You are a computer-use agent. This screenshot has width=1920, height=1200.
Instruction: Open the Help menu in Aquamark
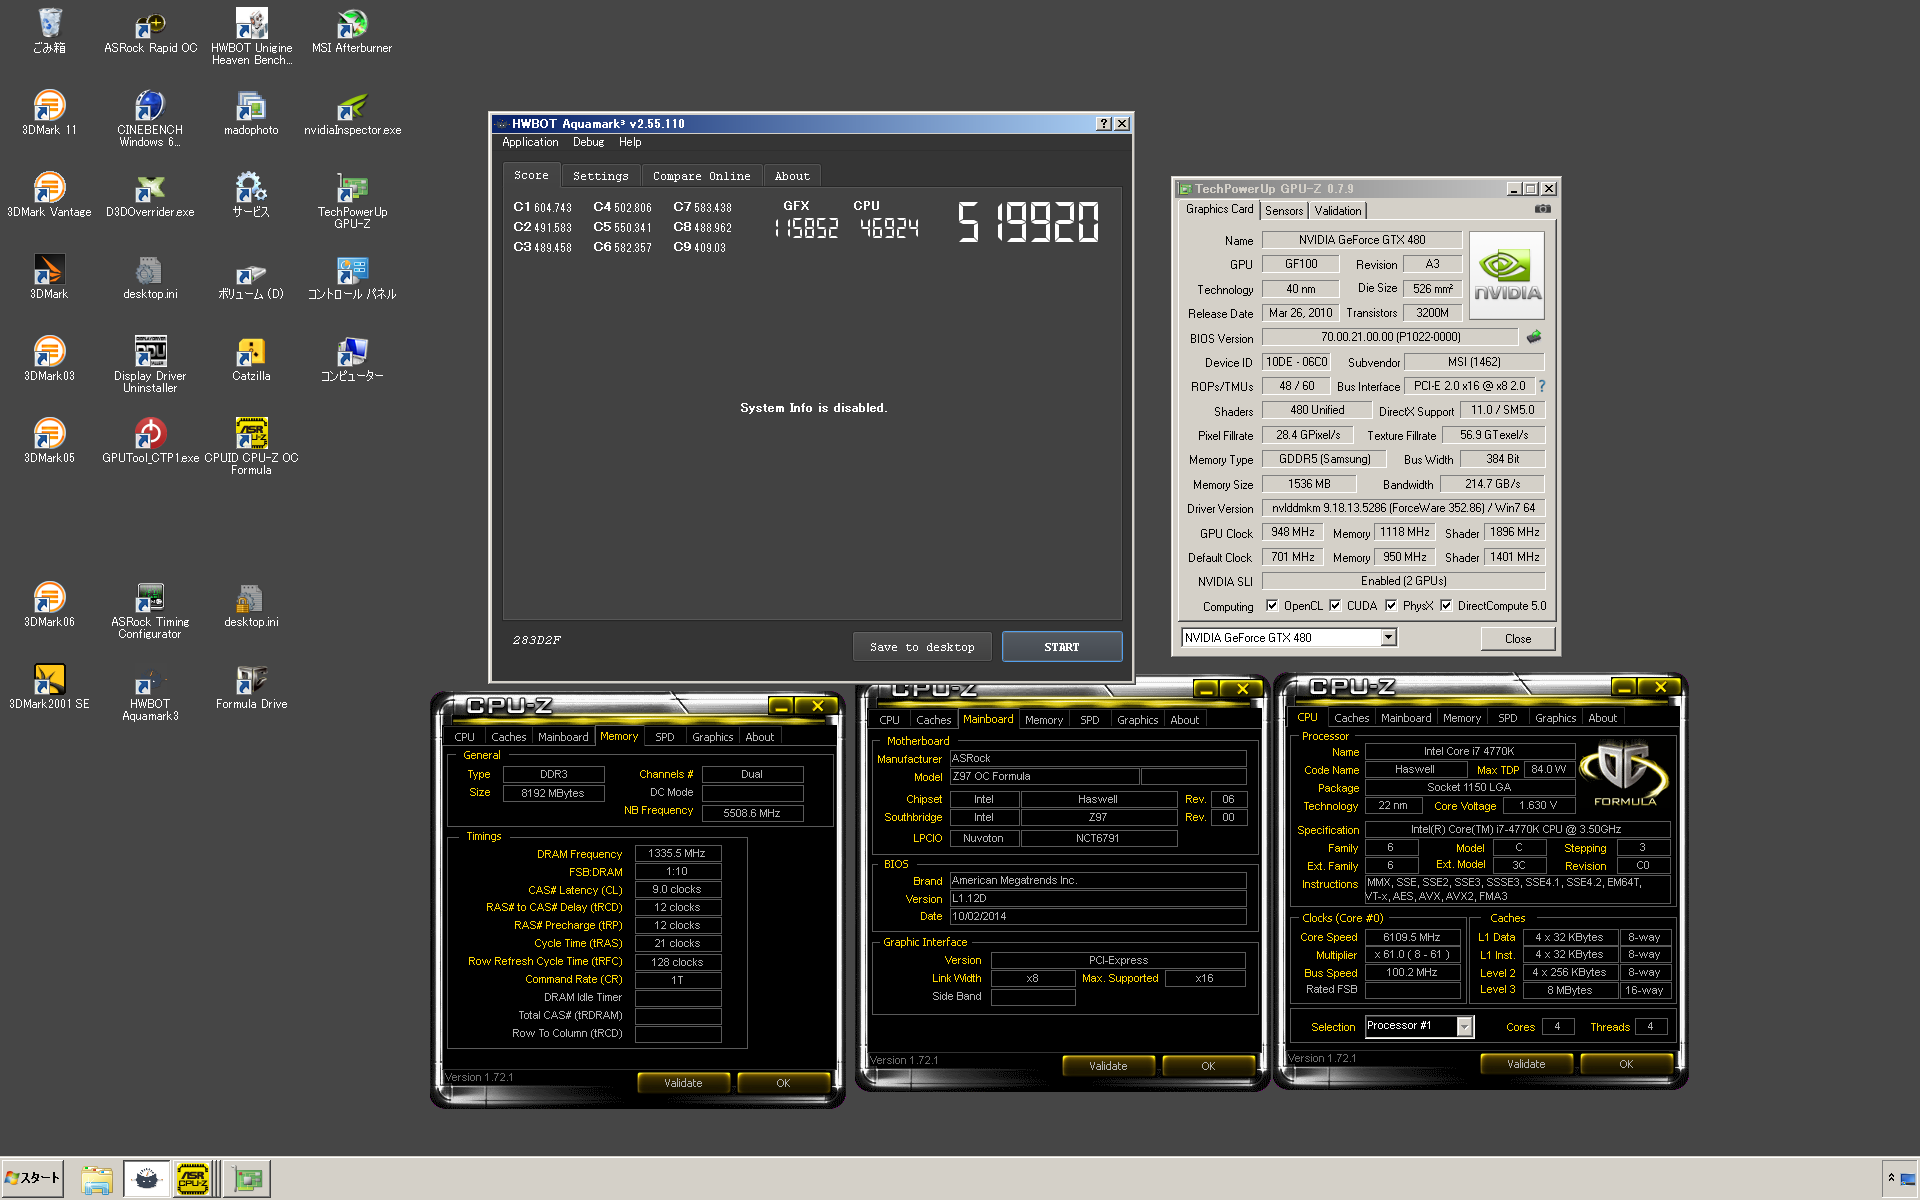(630, 142)
